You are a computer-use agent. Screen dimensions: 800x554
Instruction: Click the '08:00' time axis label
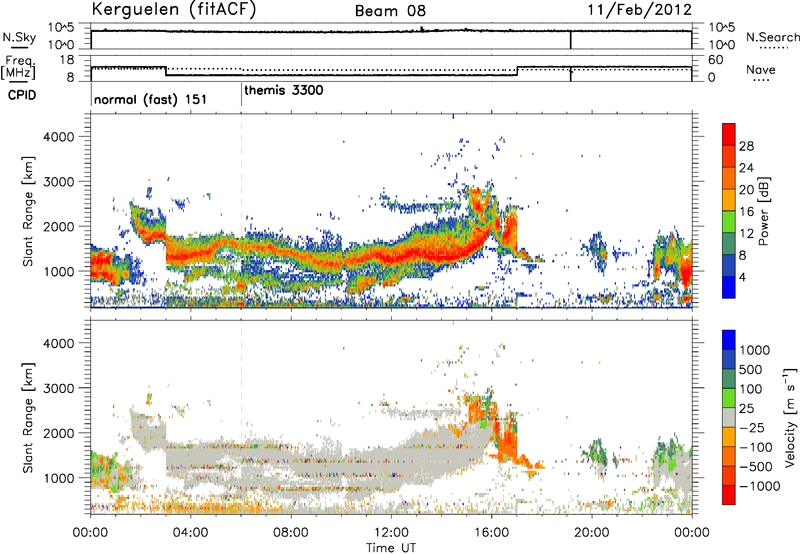pyautogui.click(x=291, y=533)
